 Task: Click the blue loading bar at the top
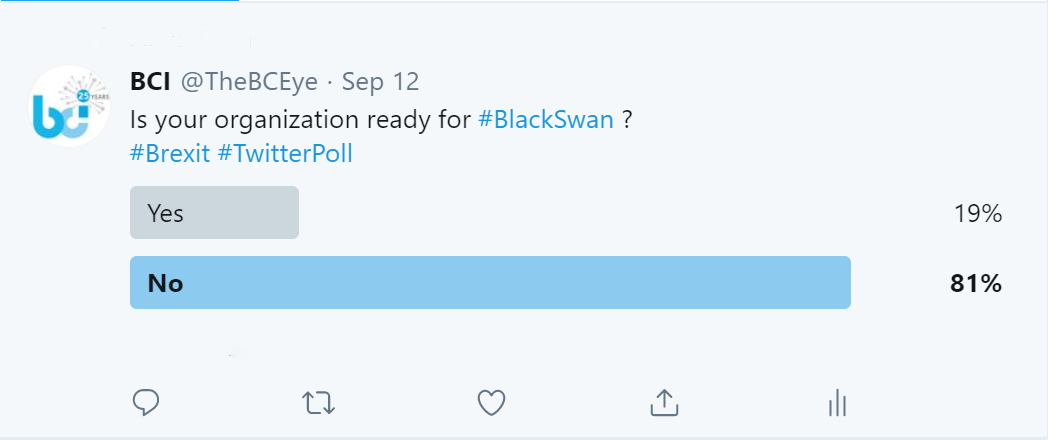[120, 1]
